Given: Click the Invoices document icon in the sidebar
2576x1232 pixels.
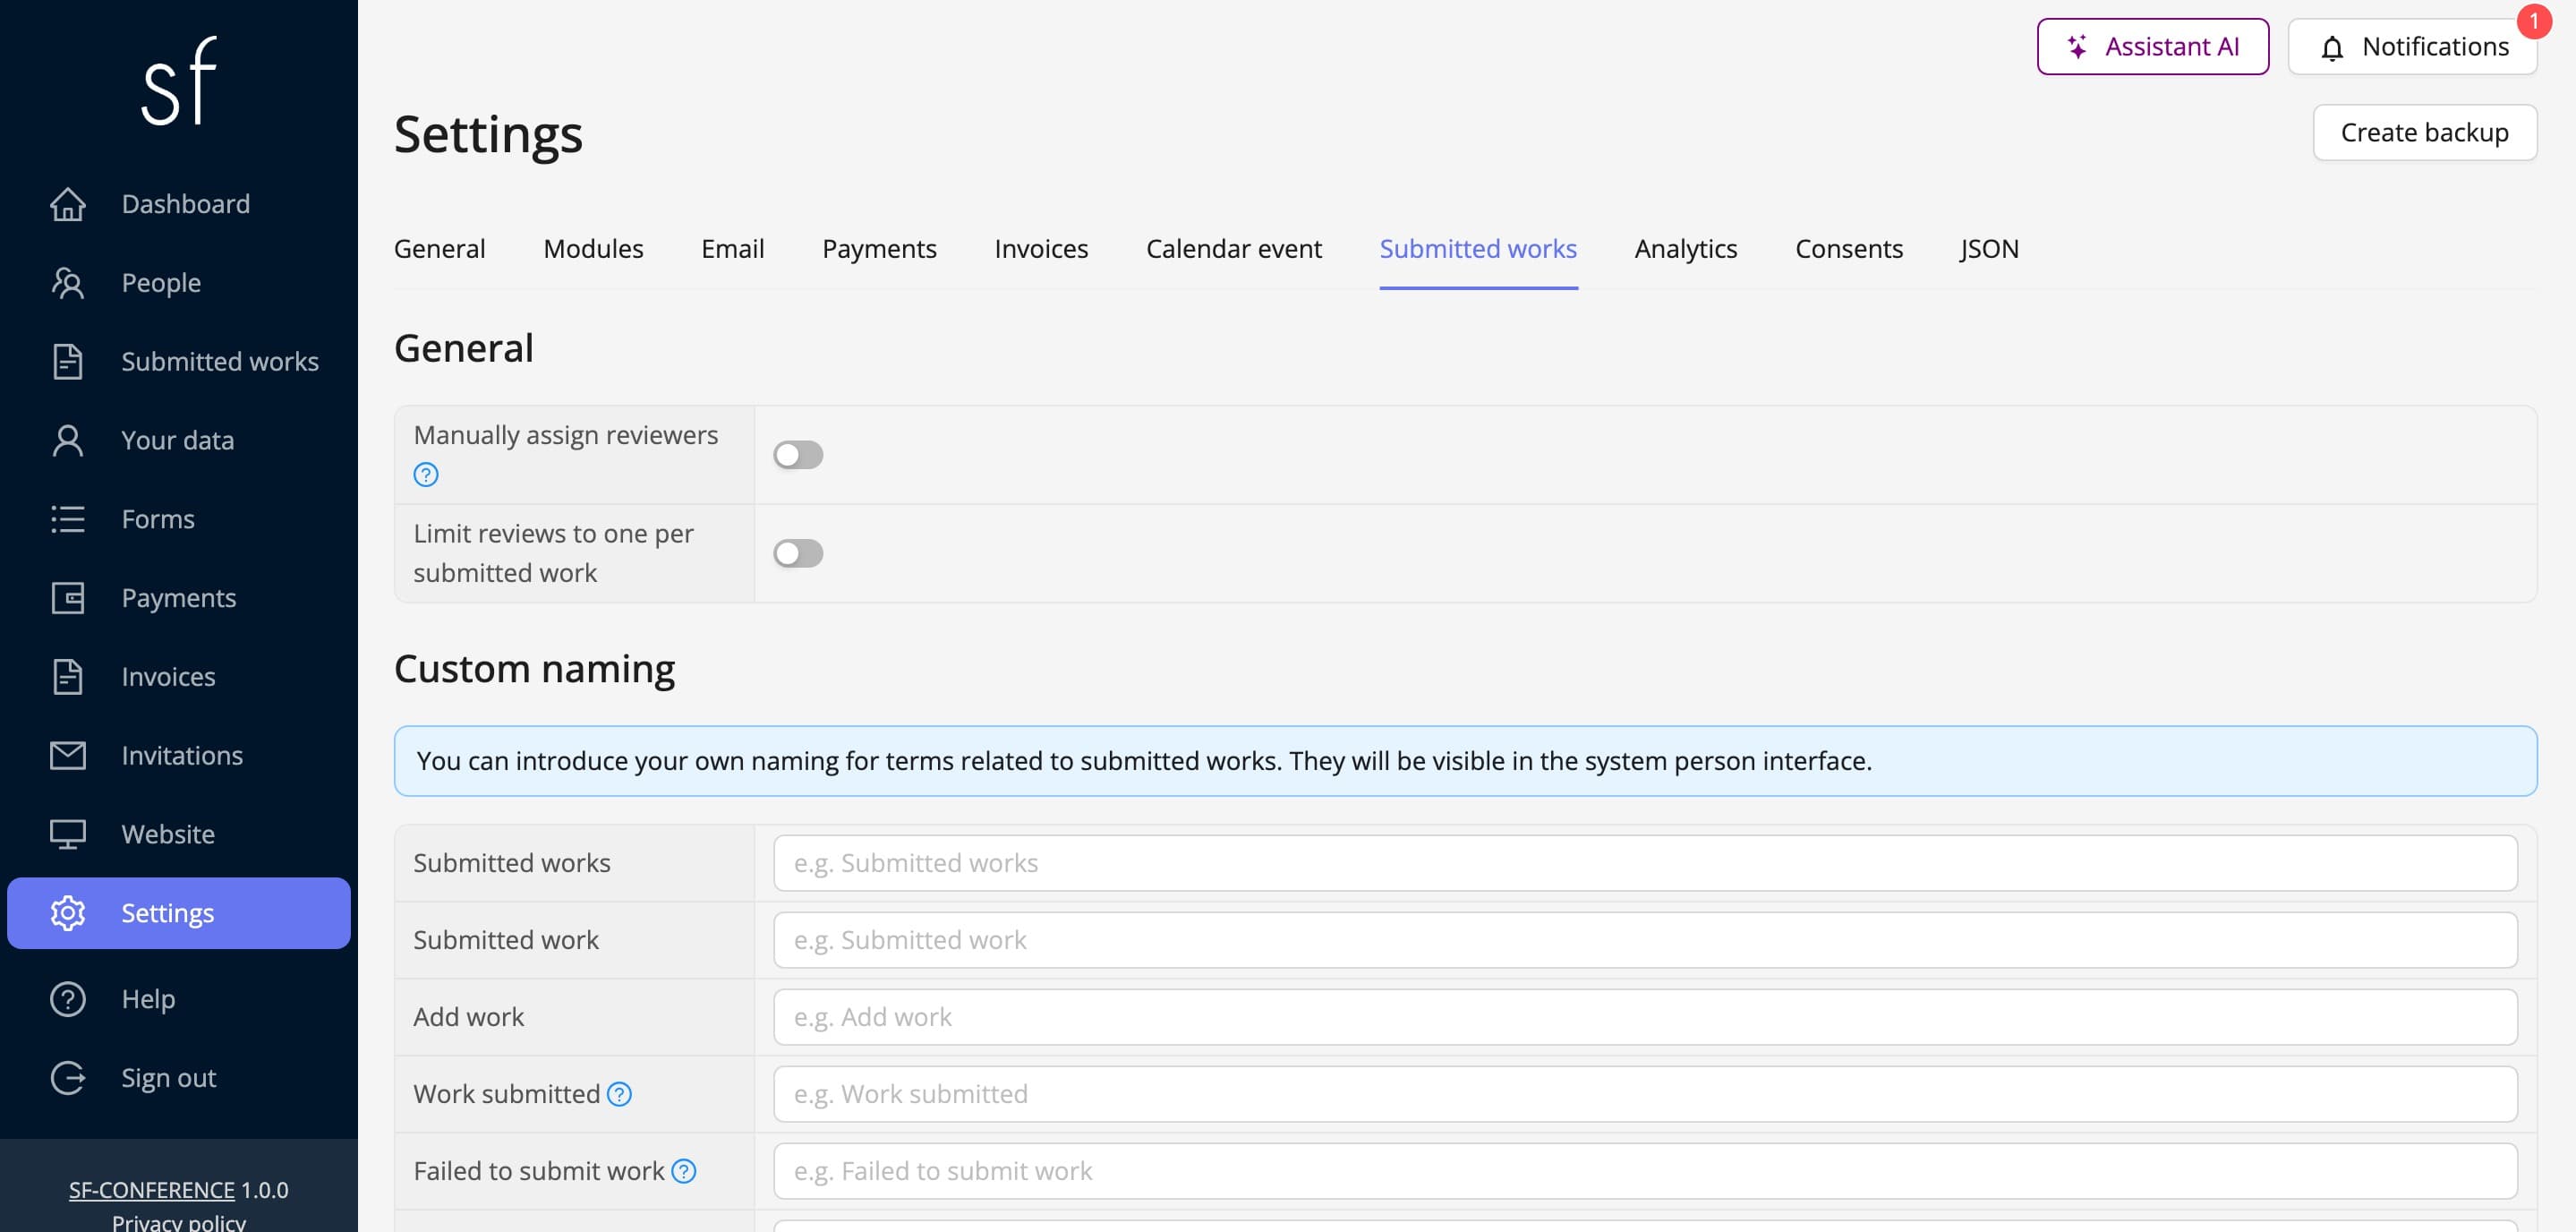Looking at the screenshot, I should point(68,677).
